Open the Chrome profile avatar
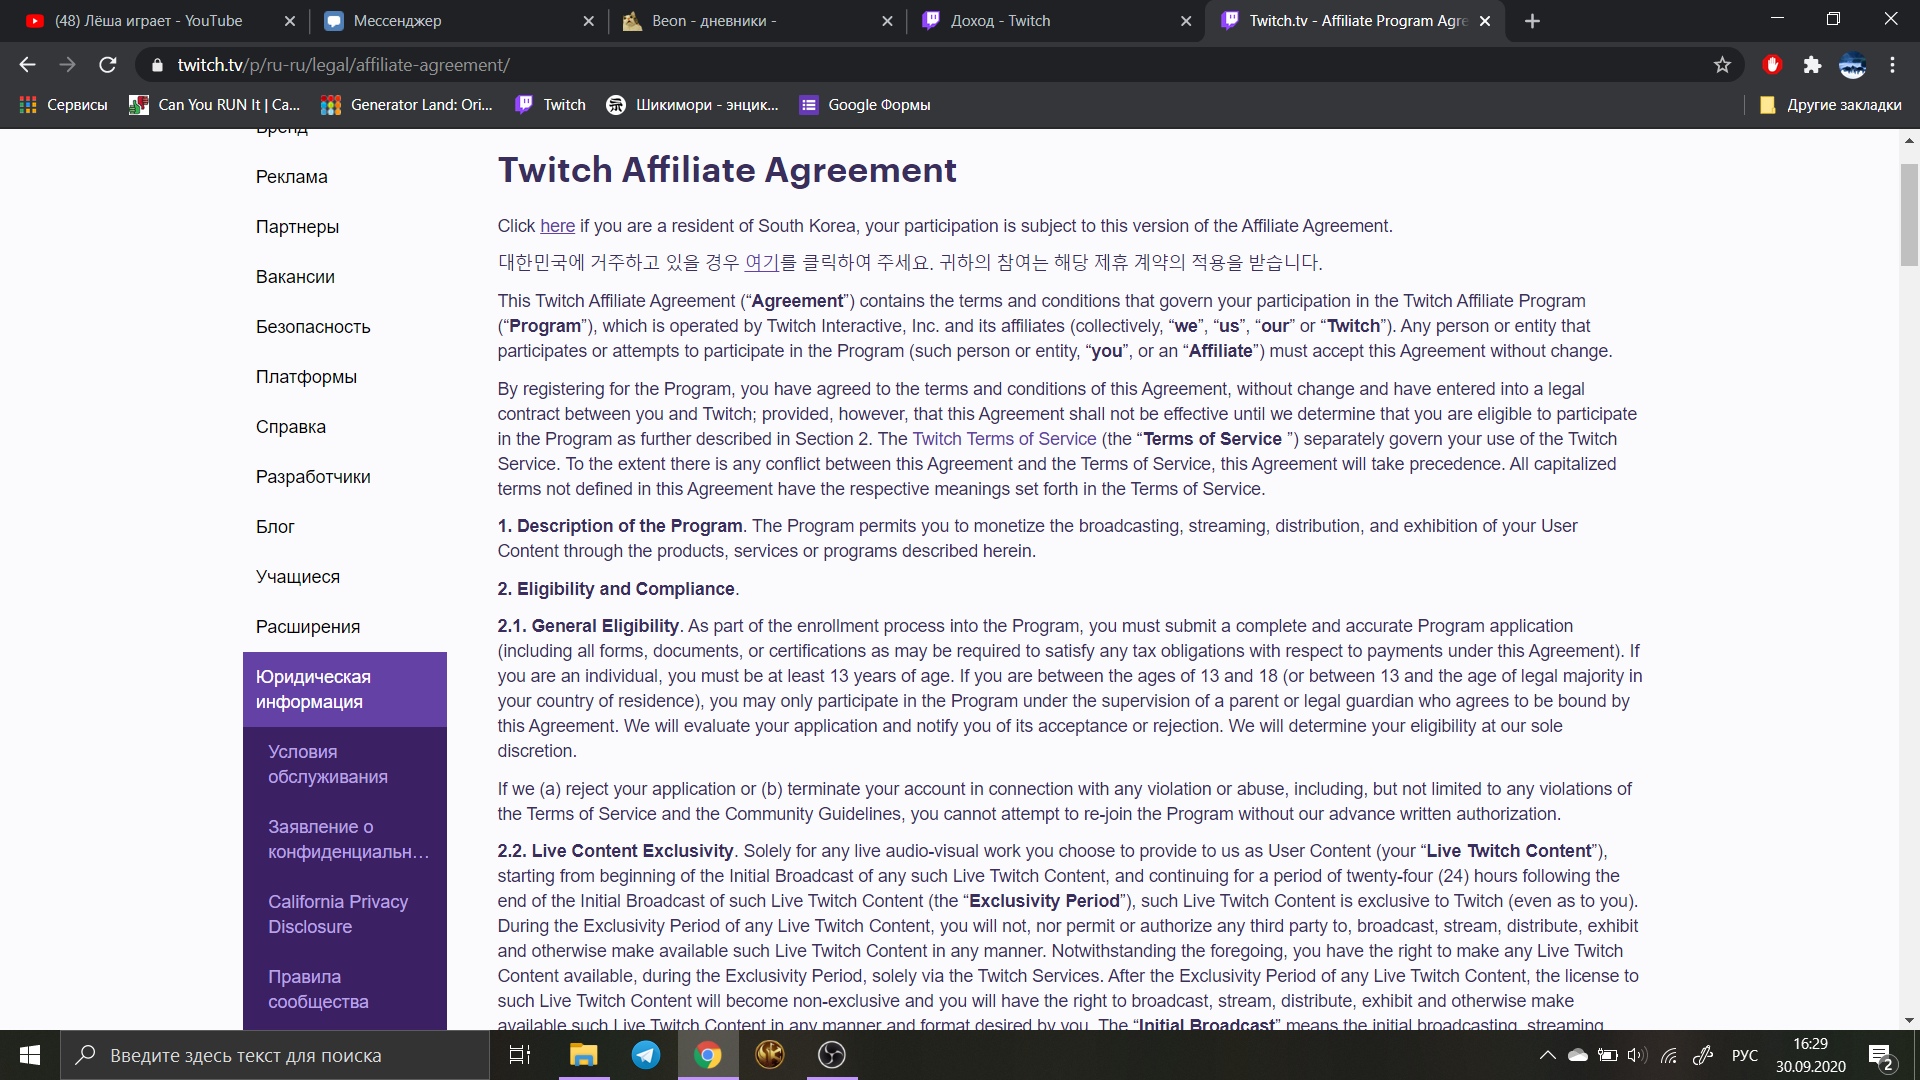 1852,65
